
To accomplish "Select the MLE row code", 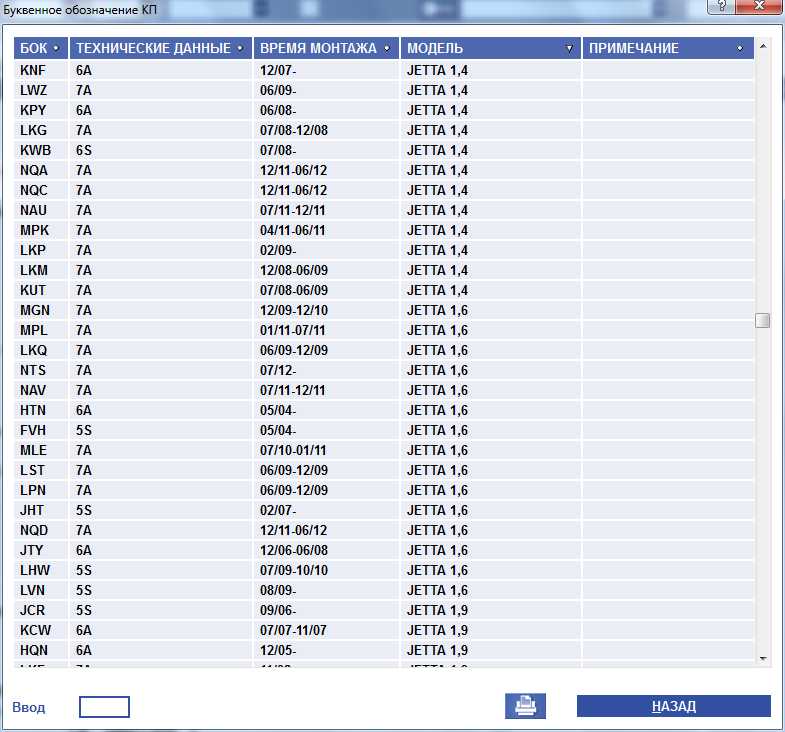I will [34, 451].
